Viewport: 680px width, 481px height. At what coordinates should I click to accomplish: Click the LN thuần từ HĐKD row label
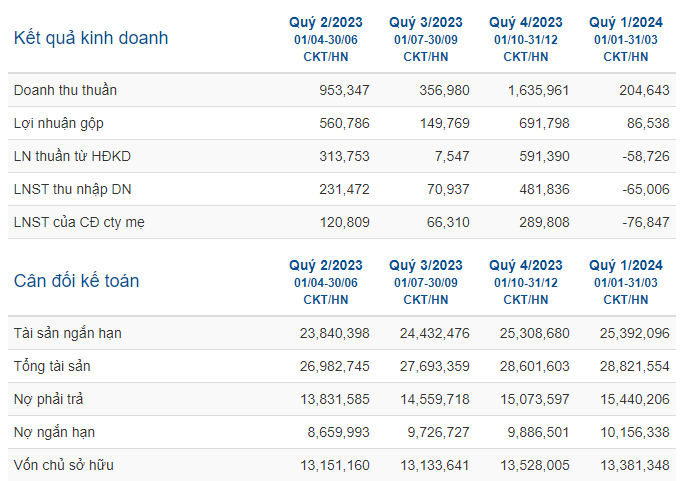(72, 156)
